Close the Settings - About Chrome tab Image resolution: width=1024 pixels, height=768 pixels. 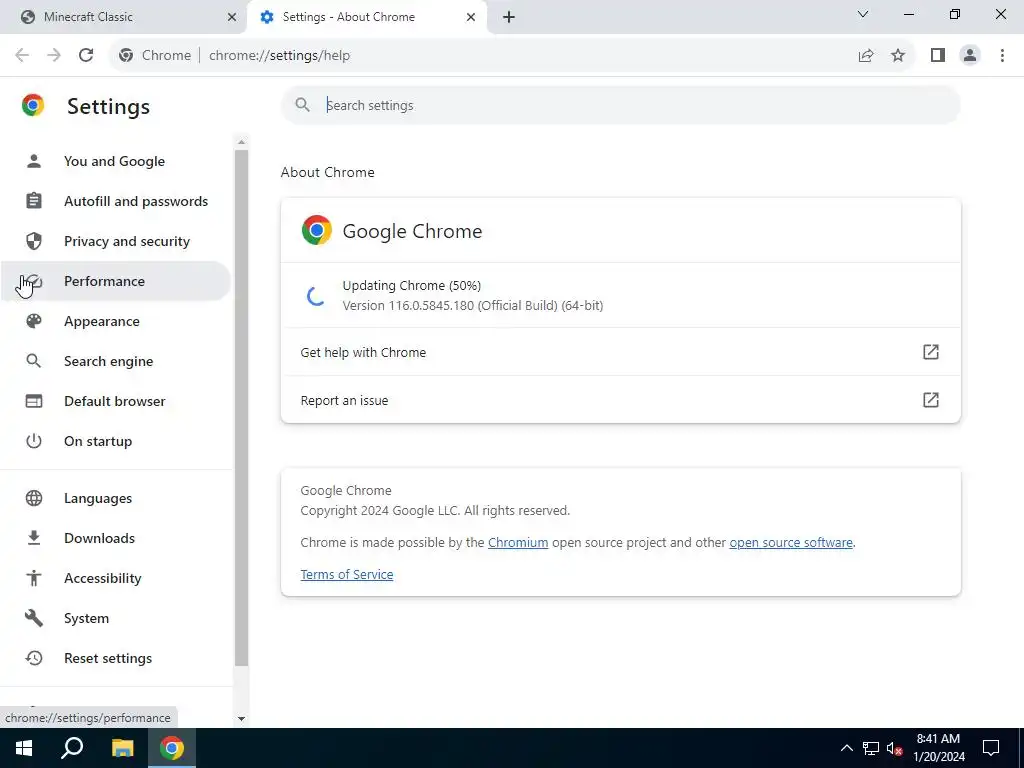[x=471, y=17]
